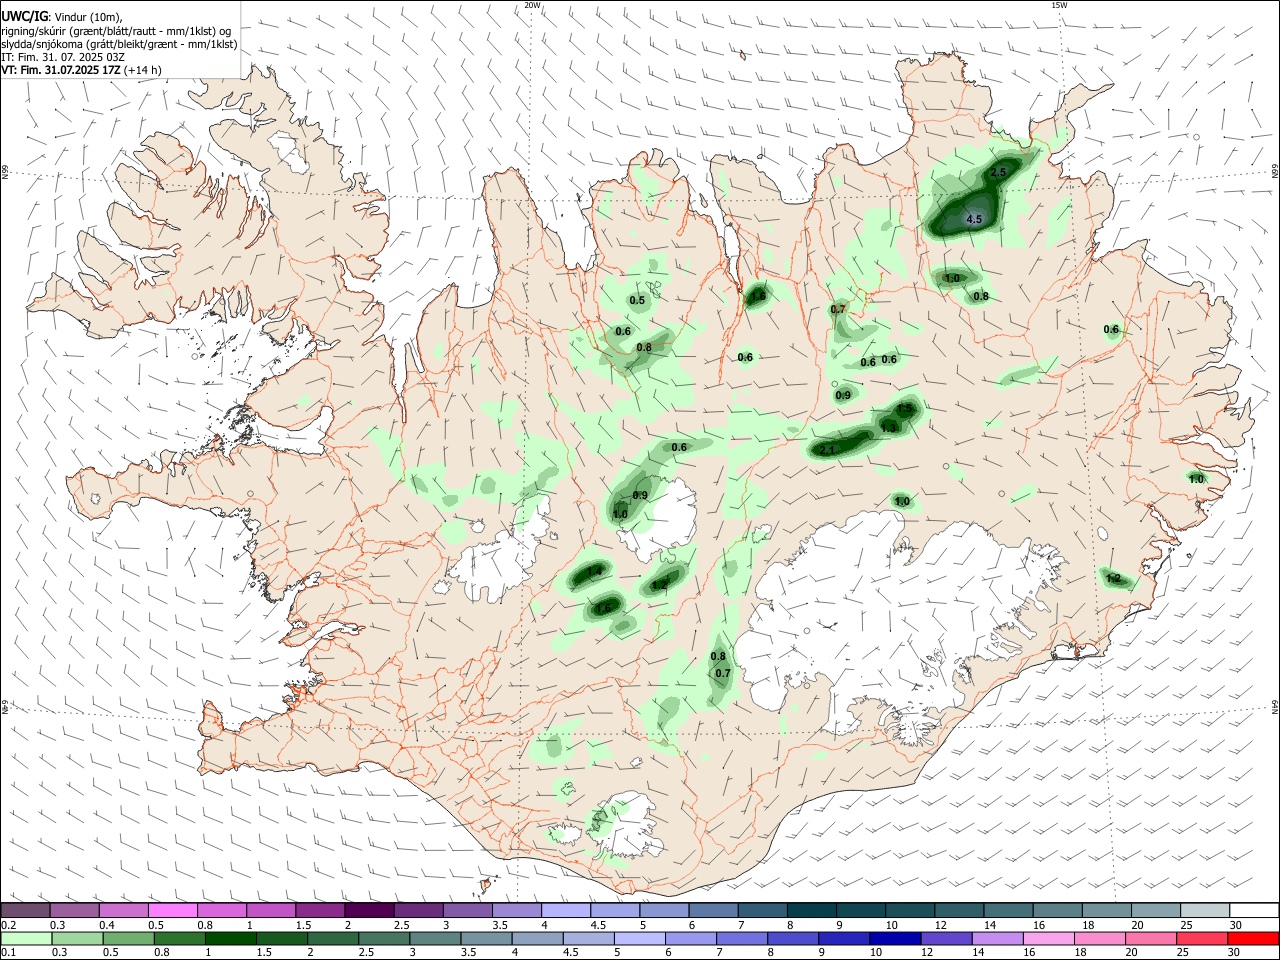Pick snow scale swatch between 4 and 4.5
Screen dimensions: 1280x960
(565, 911)
